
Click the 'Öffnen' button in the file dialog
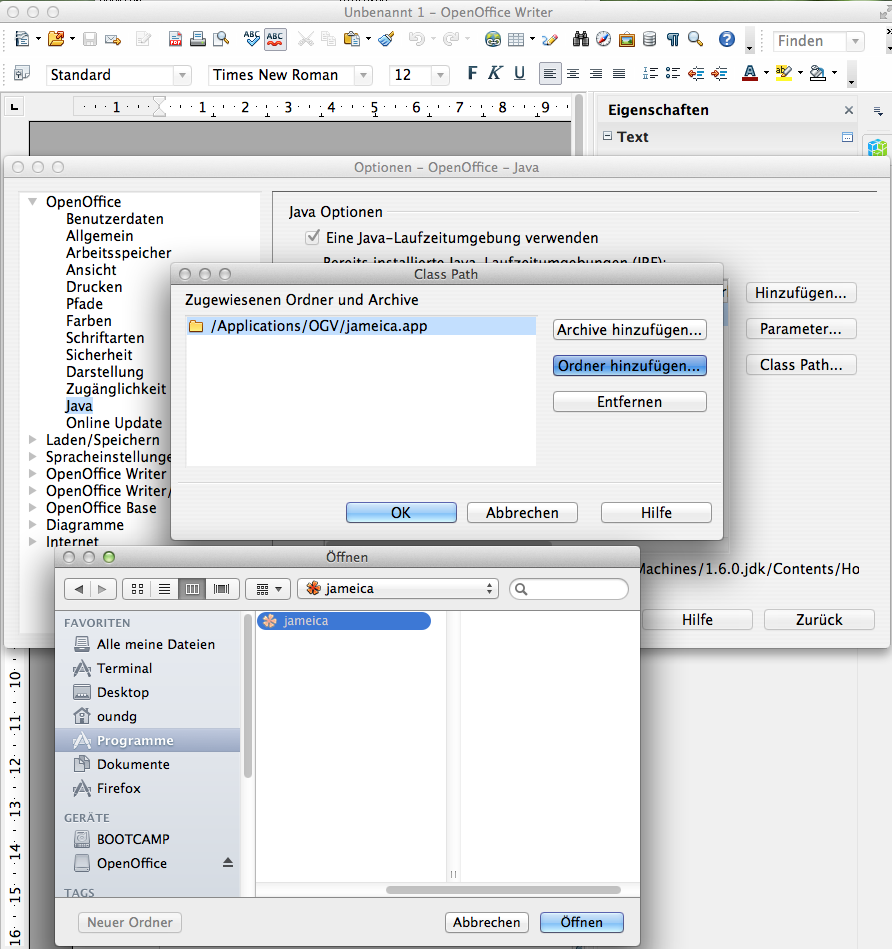[x=581, y=922]
